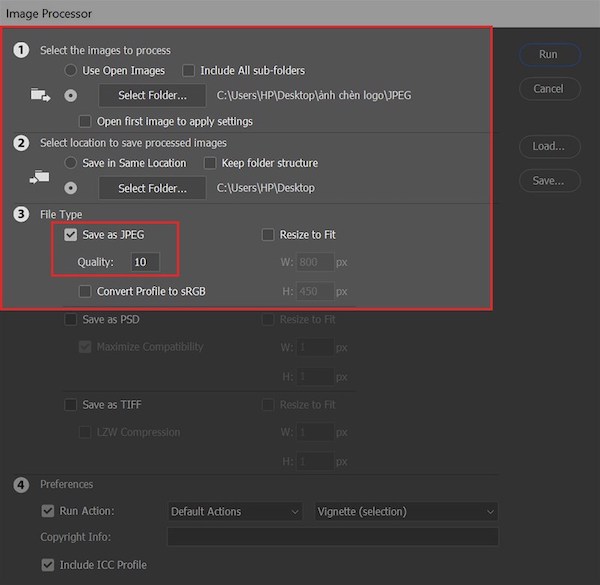Viewport: 600px width, 585px height.
Task: Enable Resize to Fit for JPEG
Action: pos(267,235)
